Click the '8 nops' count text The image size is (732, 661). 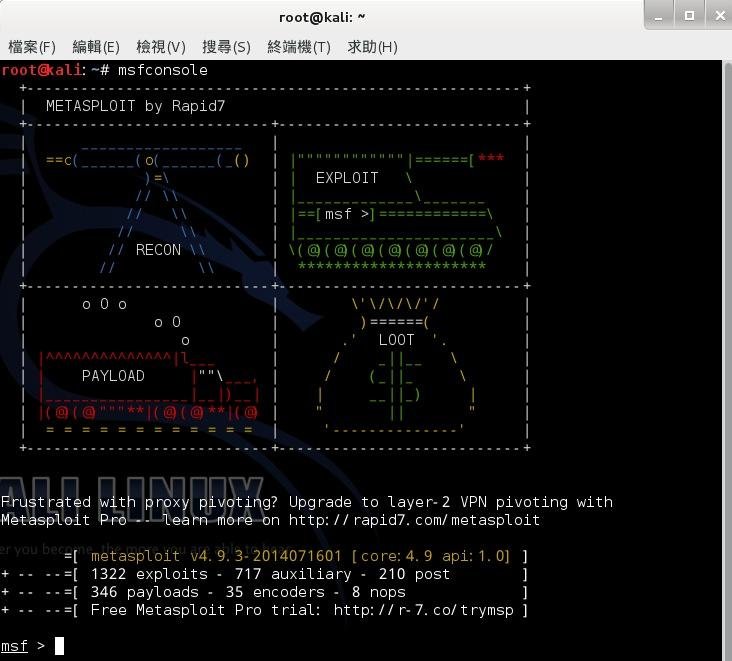click(x=379, y=592)
